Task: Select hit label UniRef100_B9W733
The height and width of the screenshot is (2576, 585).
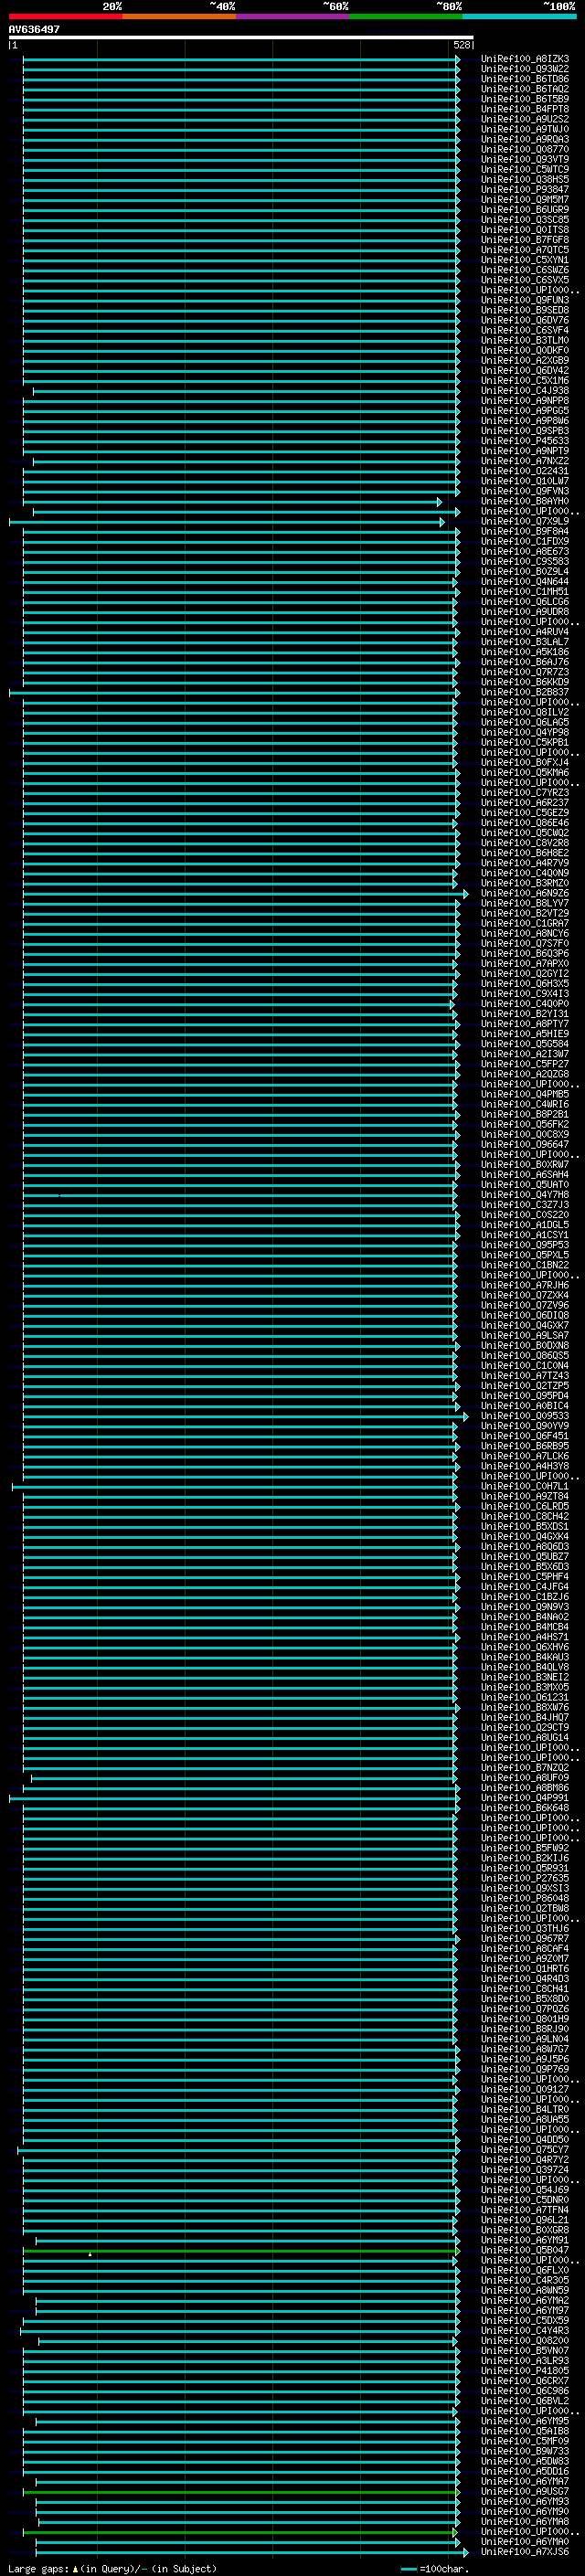Action: pyautogui.click(x=525, y=2451)
